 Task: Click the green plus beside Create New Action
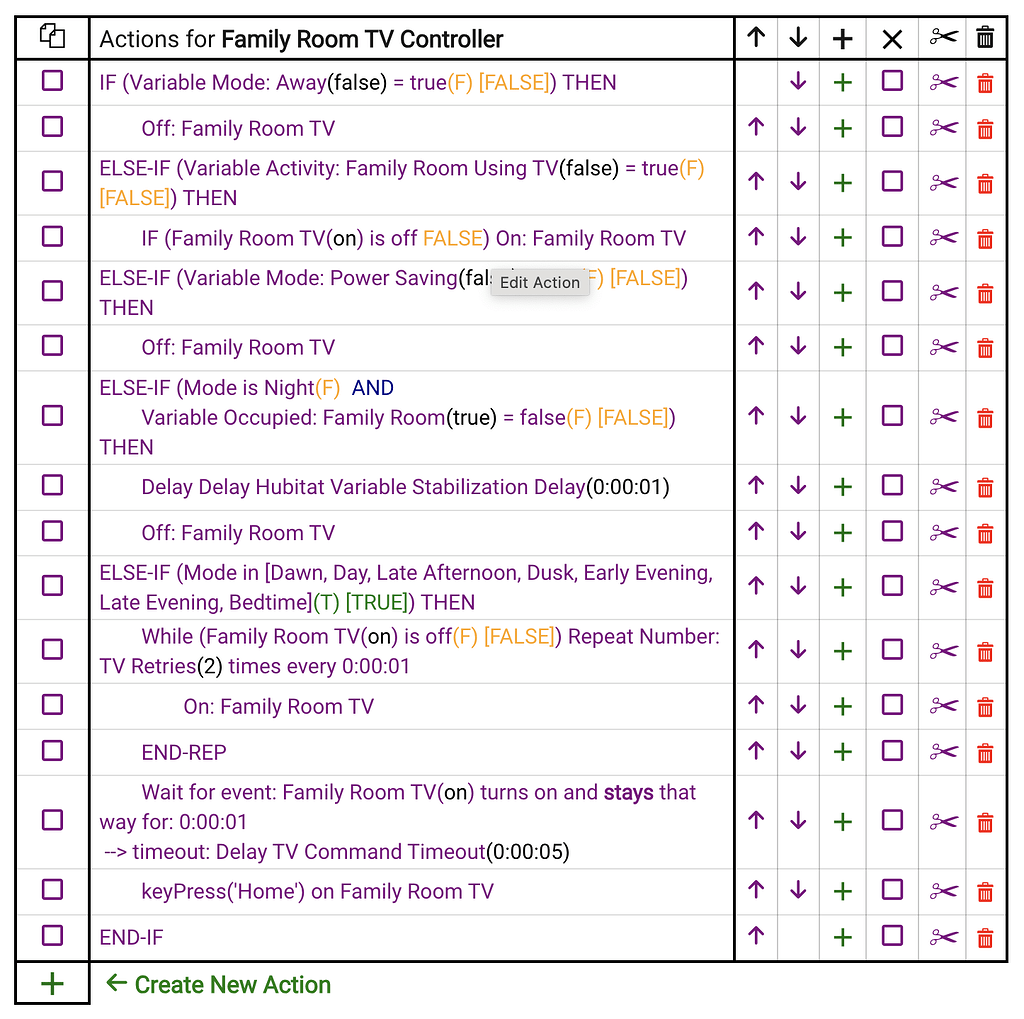(x=52, y=985)
